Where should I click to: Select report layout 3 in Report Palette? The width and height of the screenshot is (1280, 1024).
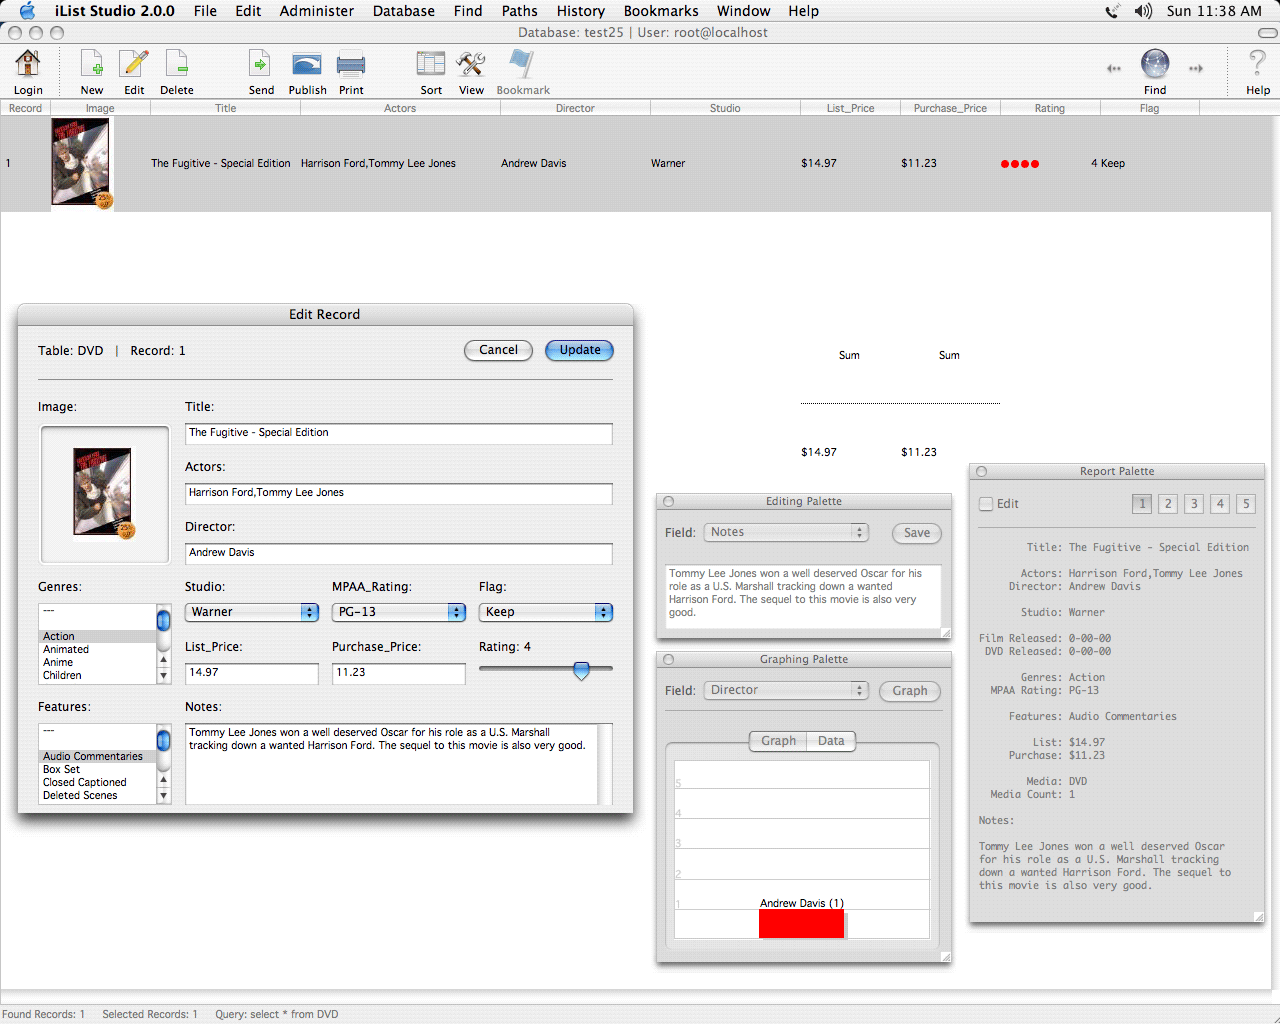point(1194,504)
